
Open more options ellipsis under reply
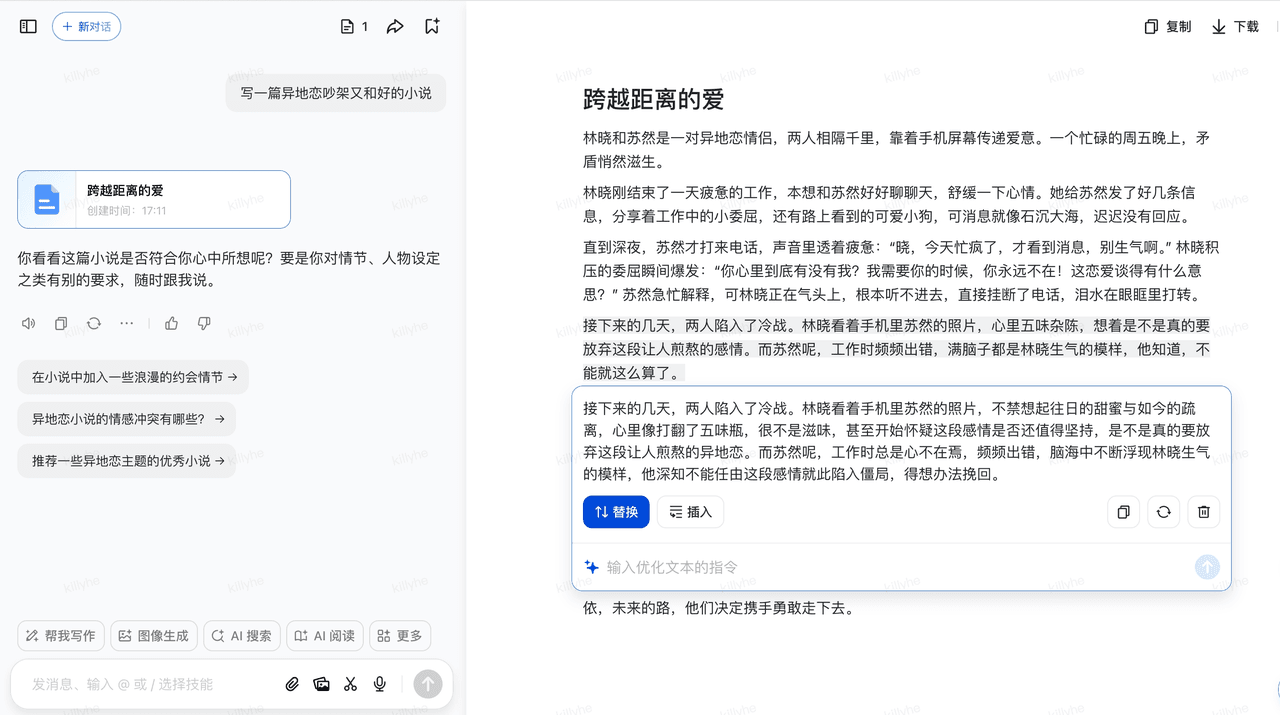click(126, 323)
